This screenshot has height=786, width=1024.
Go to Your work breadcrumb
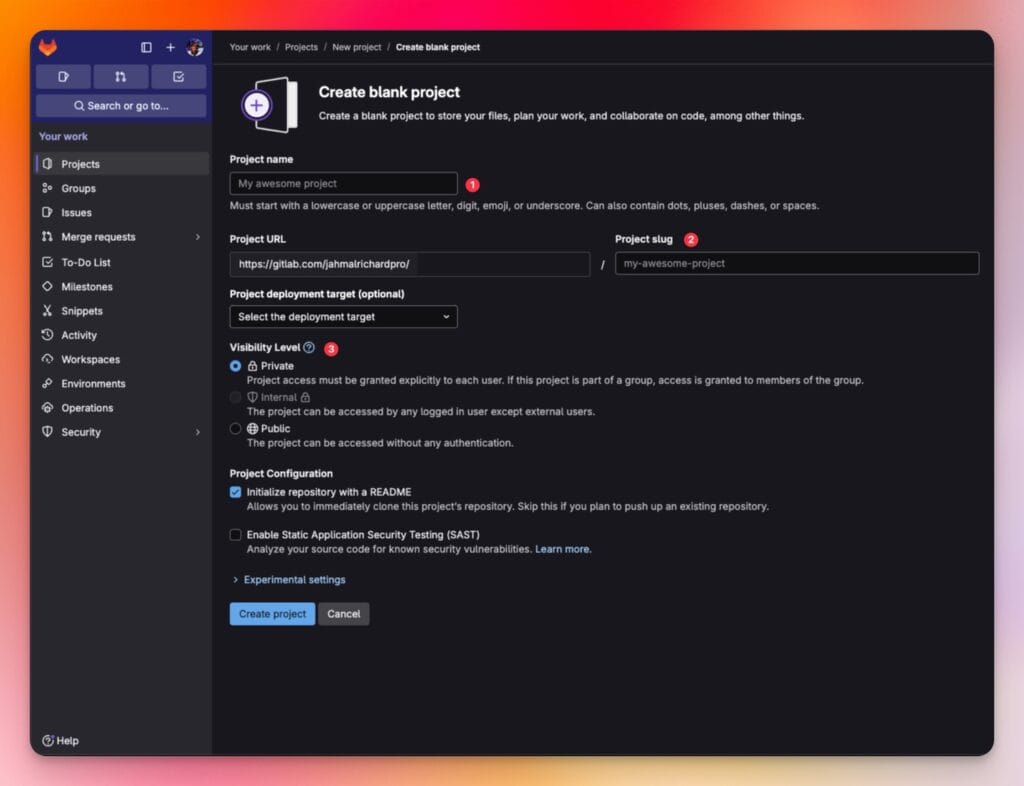coord(250,47)
